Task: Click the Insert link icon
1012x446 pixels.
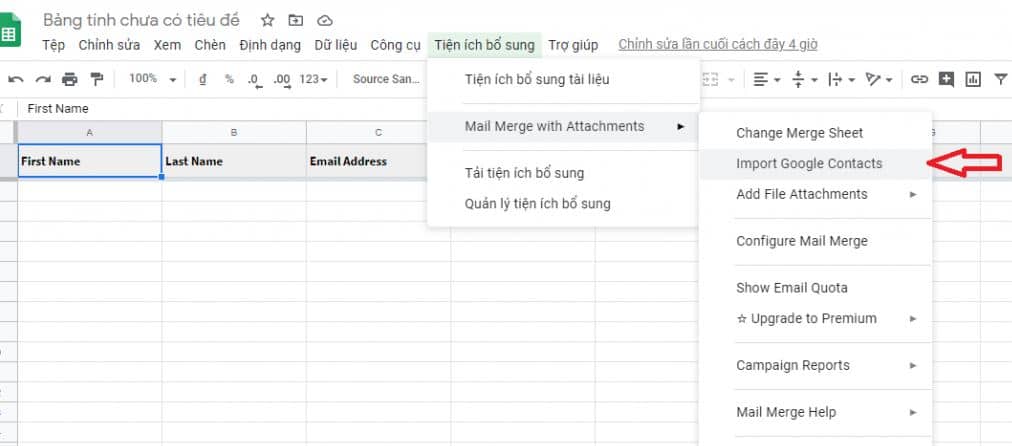Action: pyautogui.click(x=919, y=79)
